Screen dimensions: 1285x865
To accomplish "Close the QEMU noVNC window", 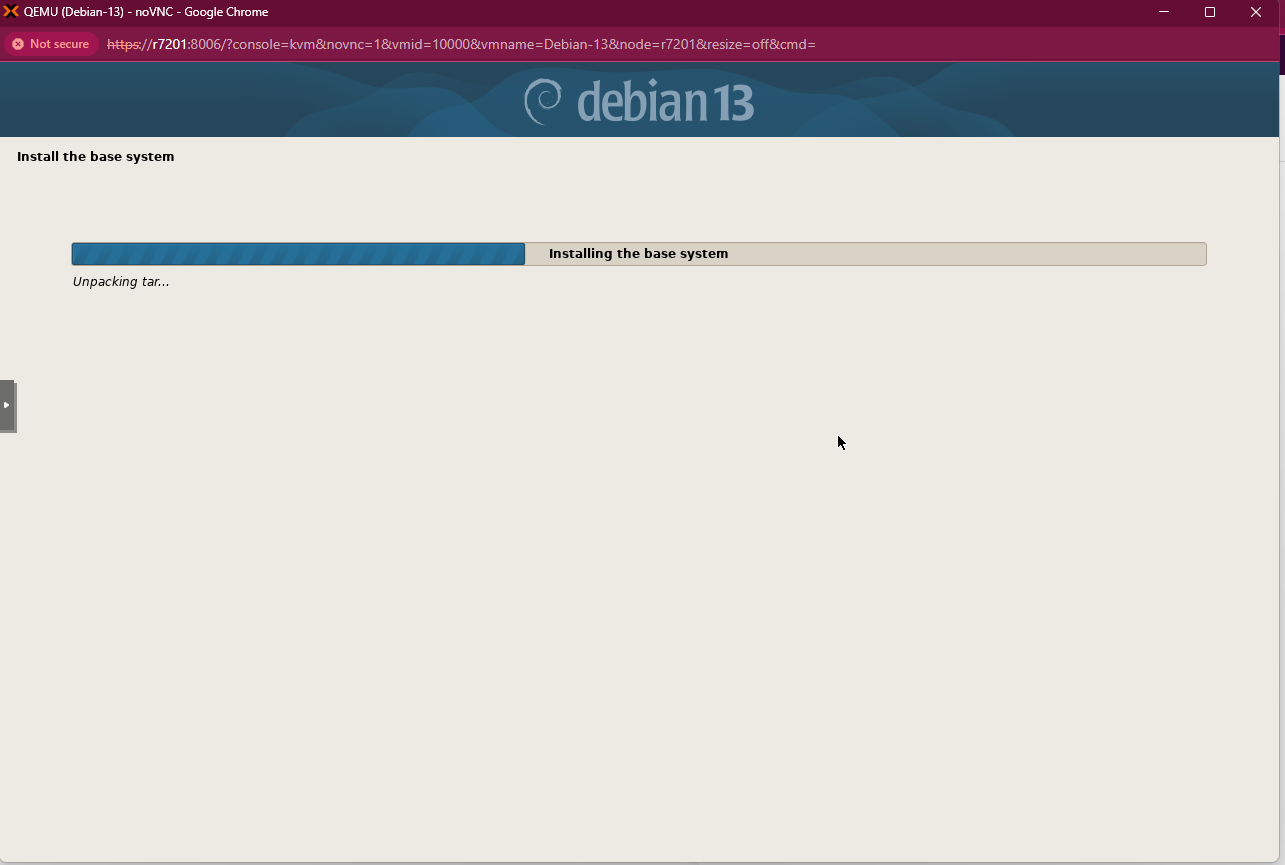I will click(x=1256, y=12).
